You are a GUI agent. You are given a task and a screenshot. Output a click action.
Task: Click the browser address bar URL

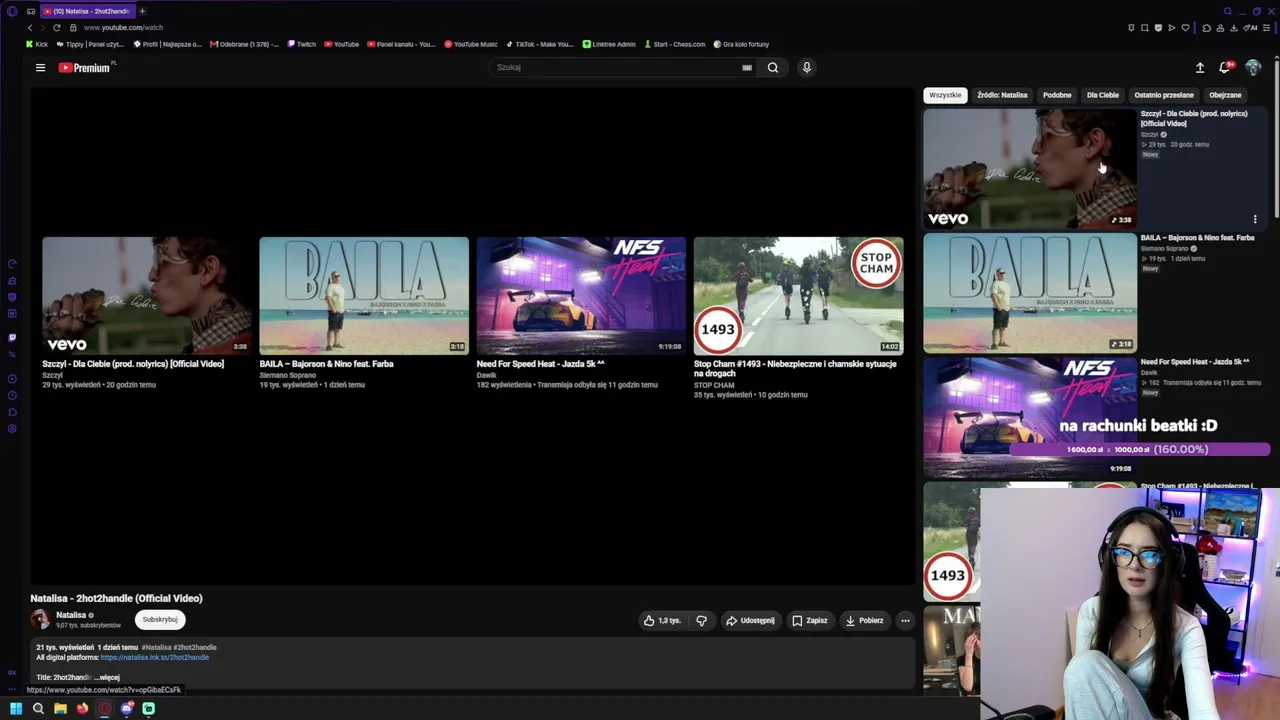coord(124,28)
